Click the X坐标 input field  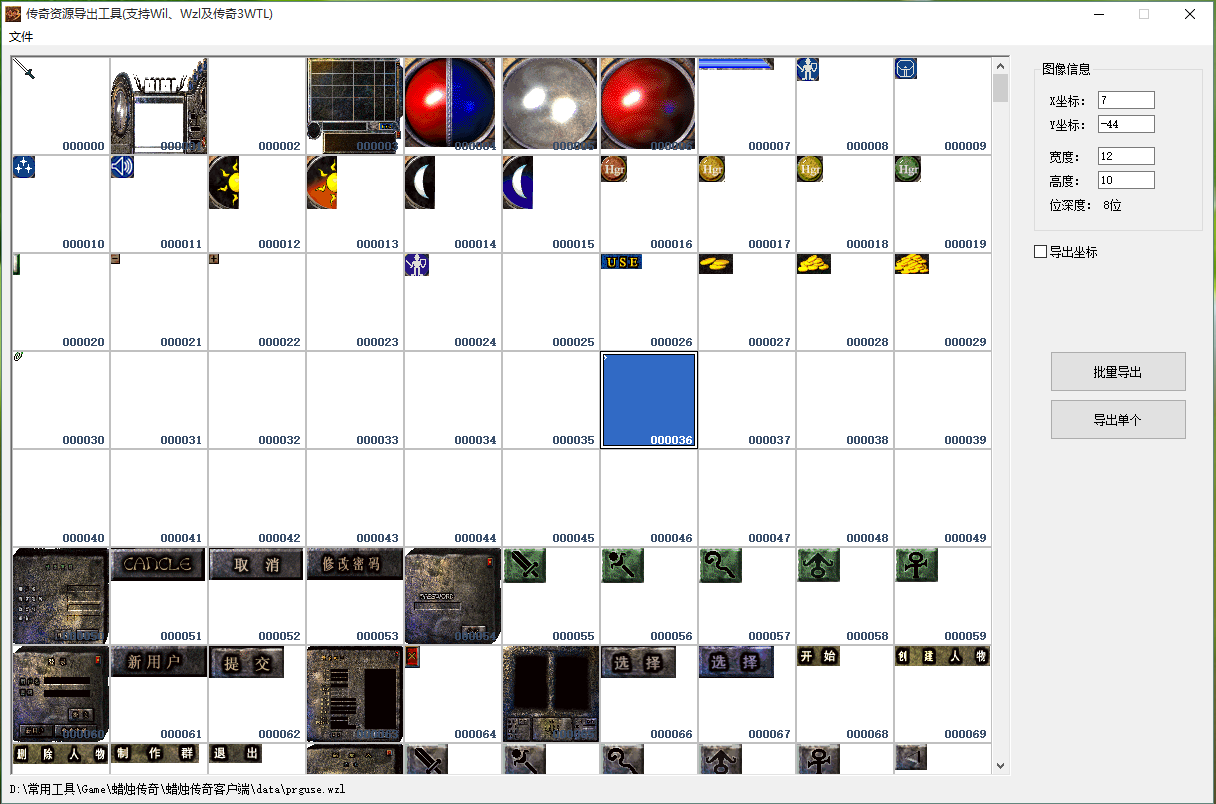click(1126, 100)
